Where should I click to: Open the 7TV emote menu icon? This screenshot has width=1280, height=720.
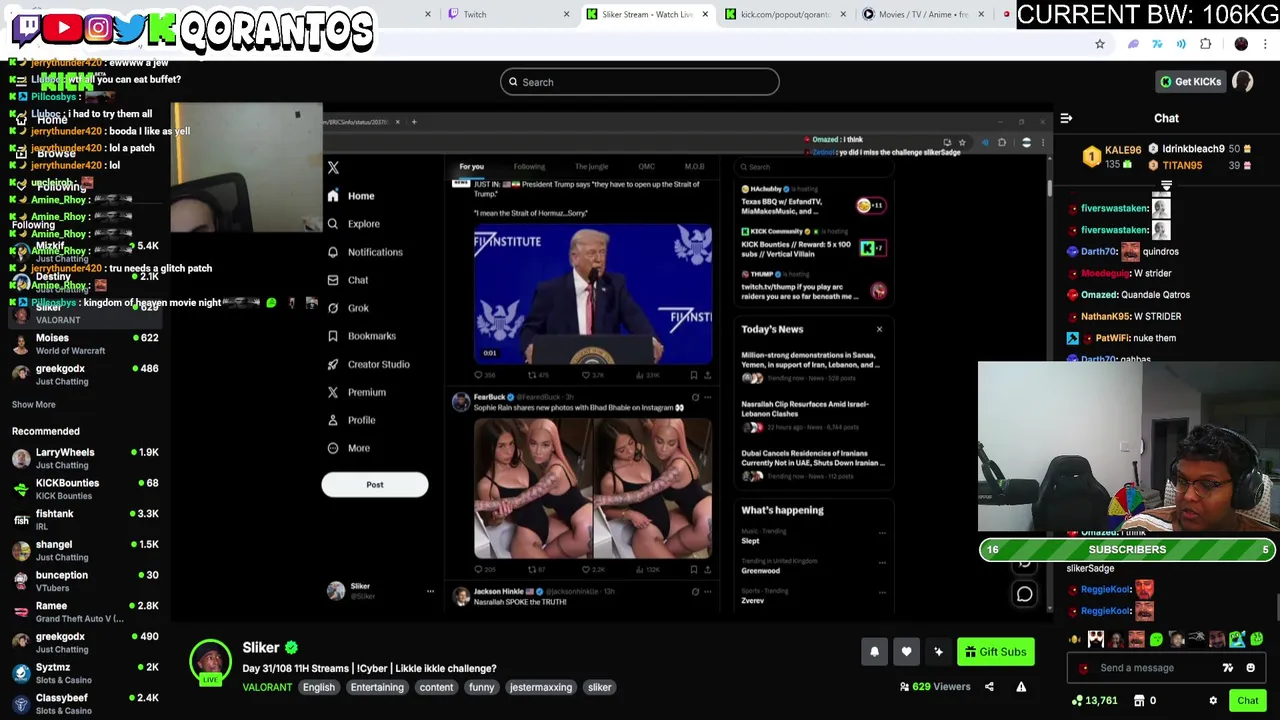coord(1228,668)
